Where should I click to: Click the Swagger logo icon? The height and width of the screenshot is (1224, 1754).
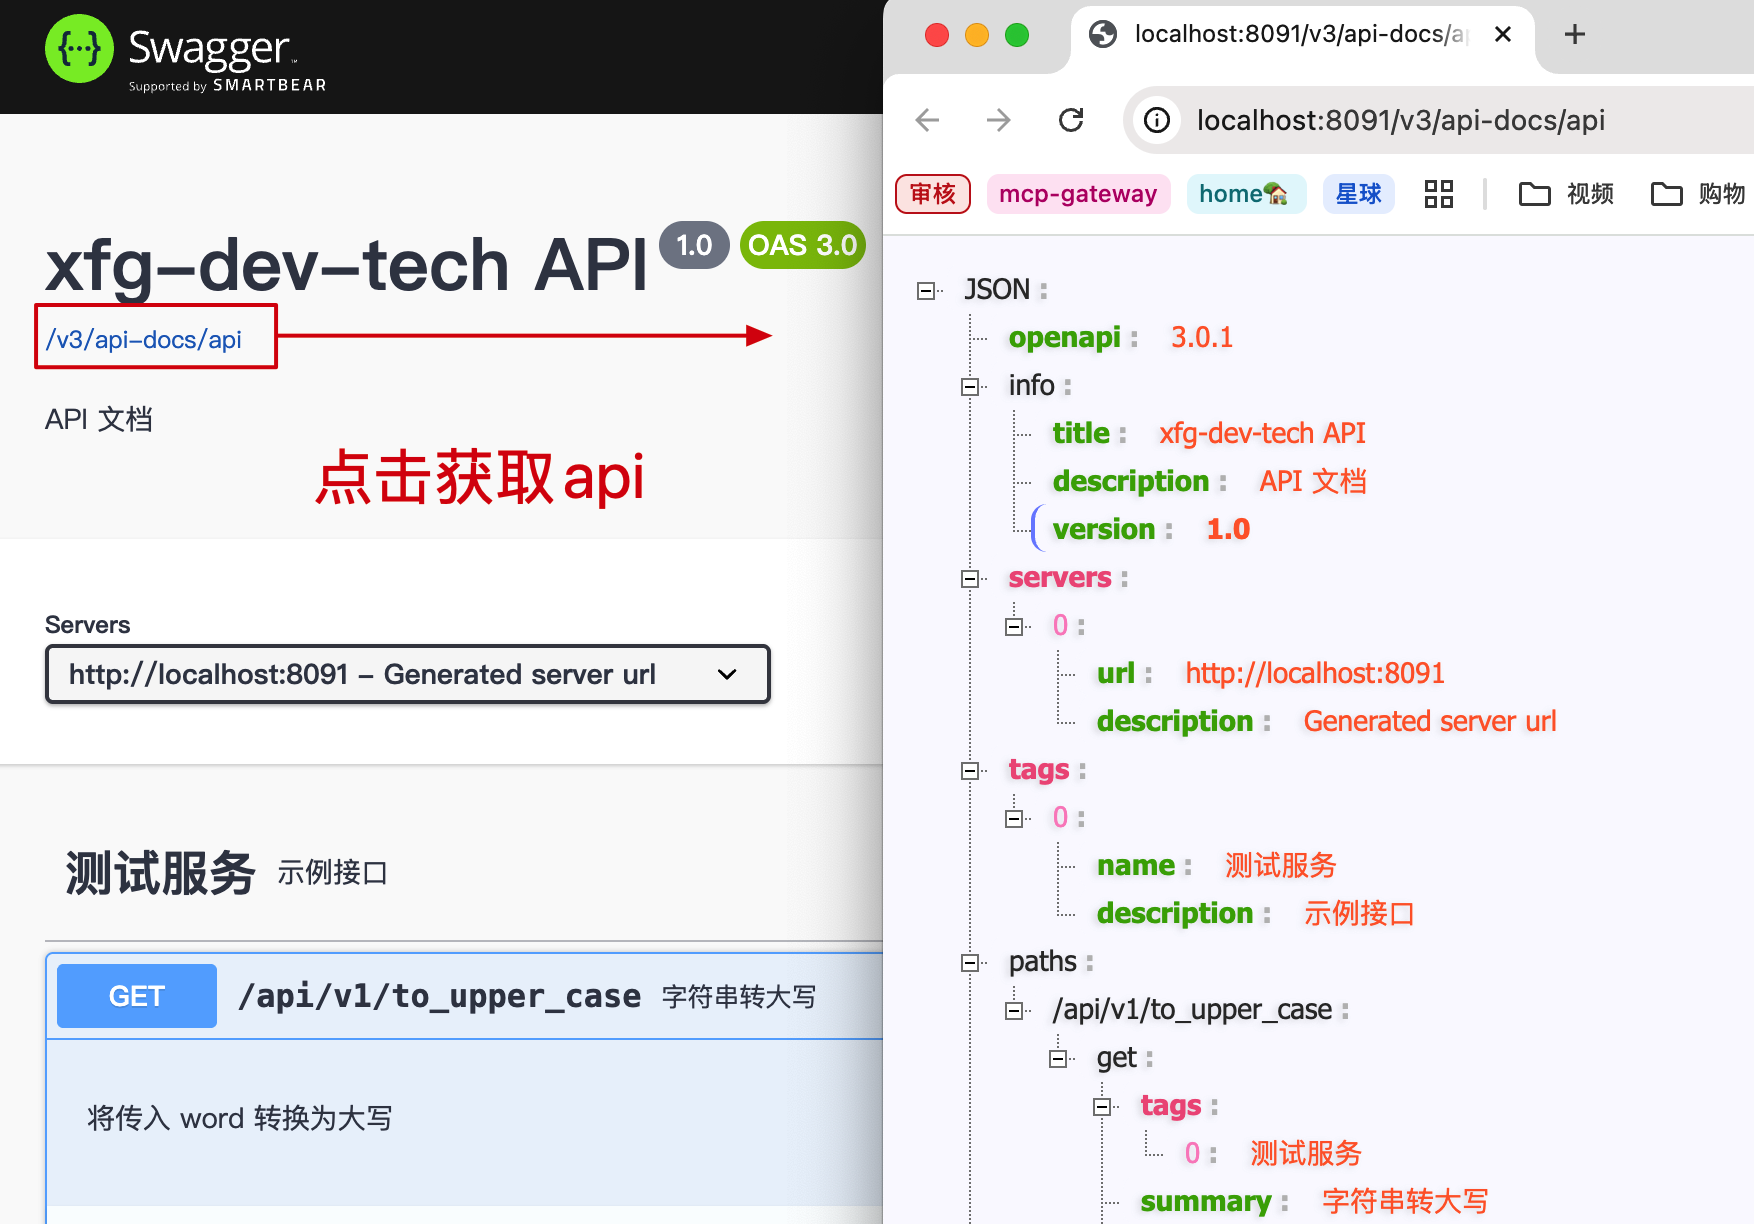point(79,49)
